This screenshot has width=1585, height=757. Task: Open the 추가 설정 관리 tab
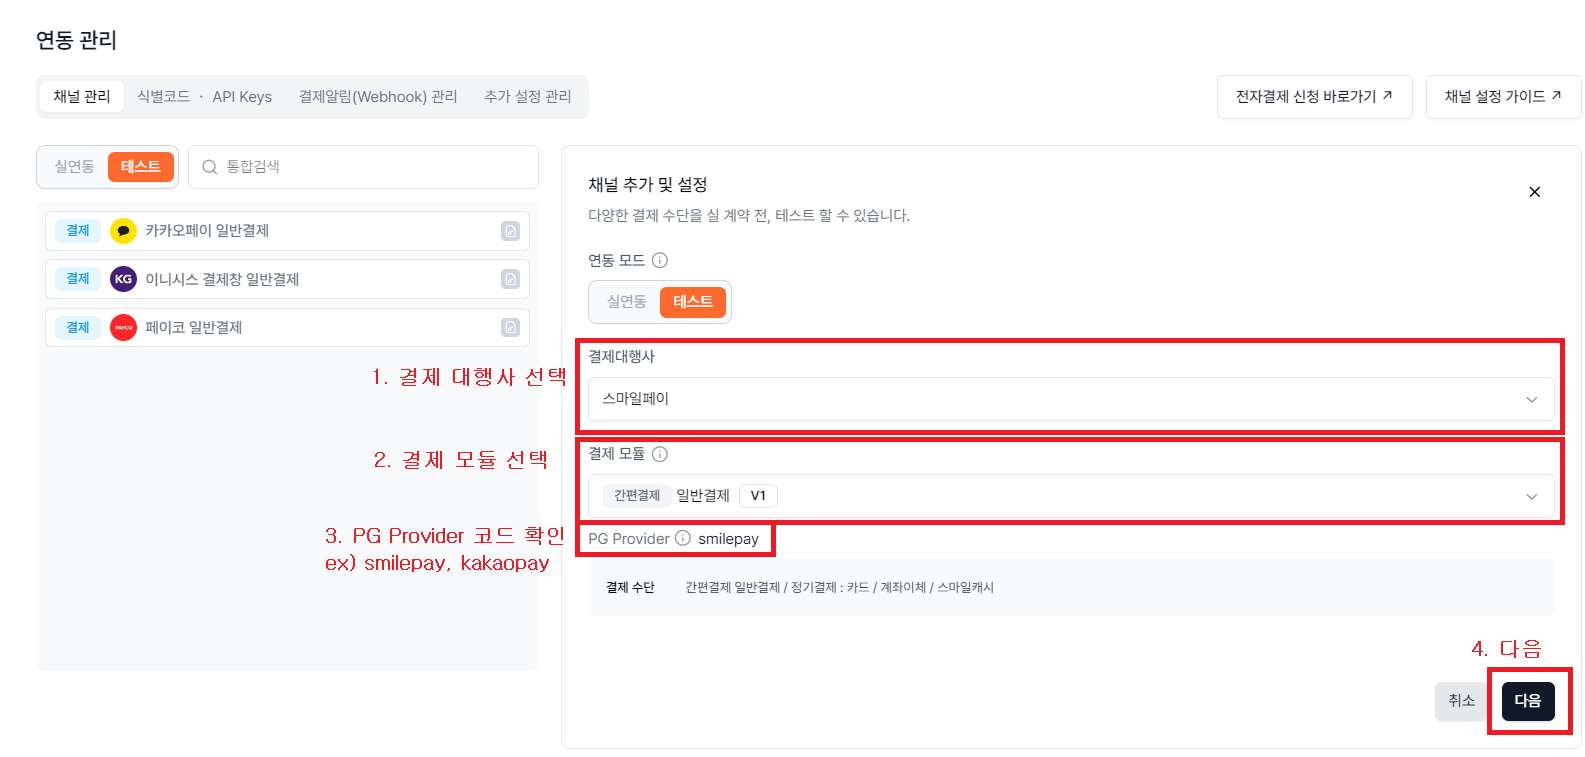528,97
